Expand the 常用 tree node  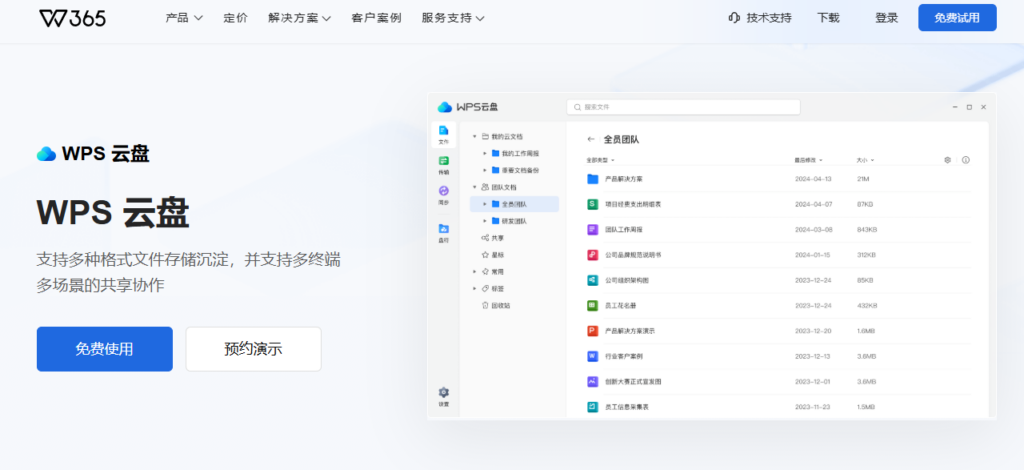[x=474, y=271]
